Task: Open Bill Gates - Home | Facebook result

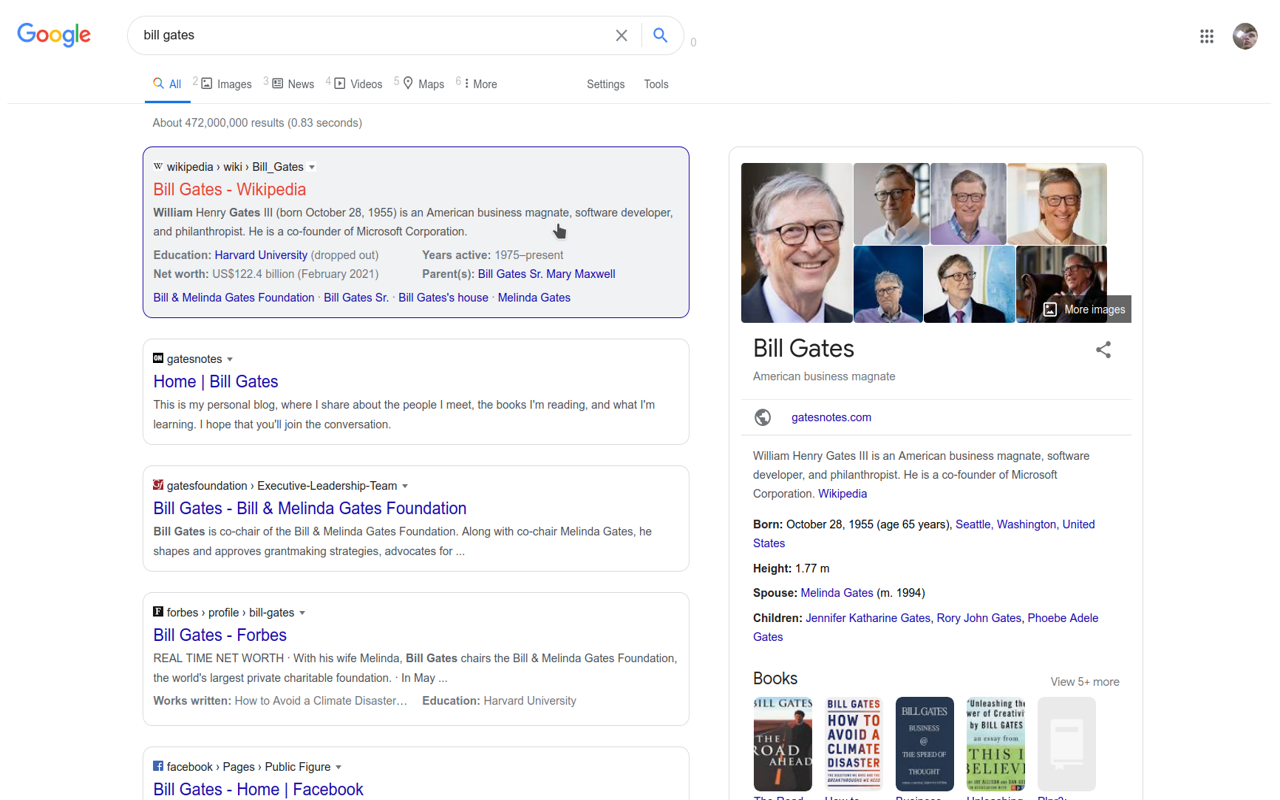Action: point(258,789)
